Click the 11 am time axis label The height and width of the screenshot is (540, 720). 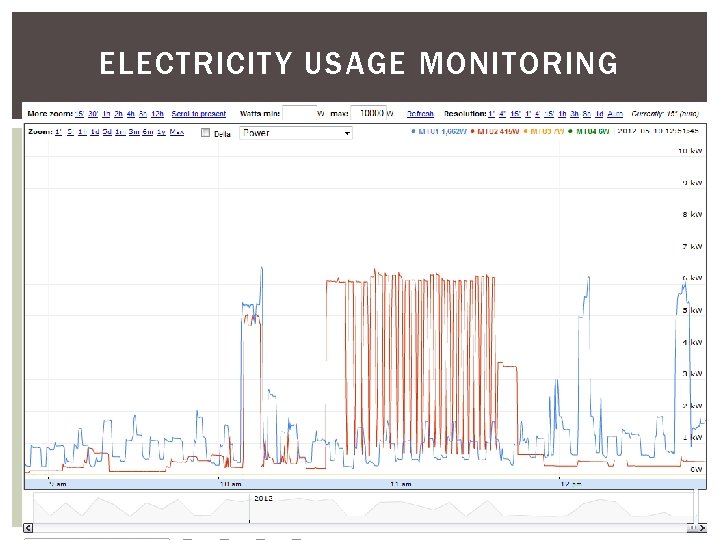[401, 484]
